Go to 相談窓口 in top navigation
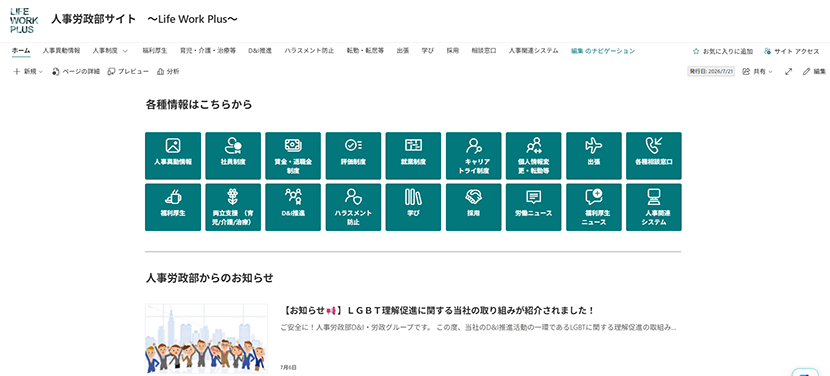 coord(484,51)
